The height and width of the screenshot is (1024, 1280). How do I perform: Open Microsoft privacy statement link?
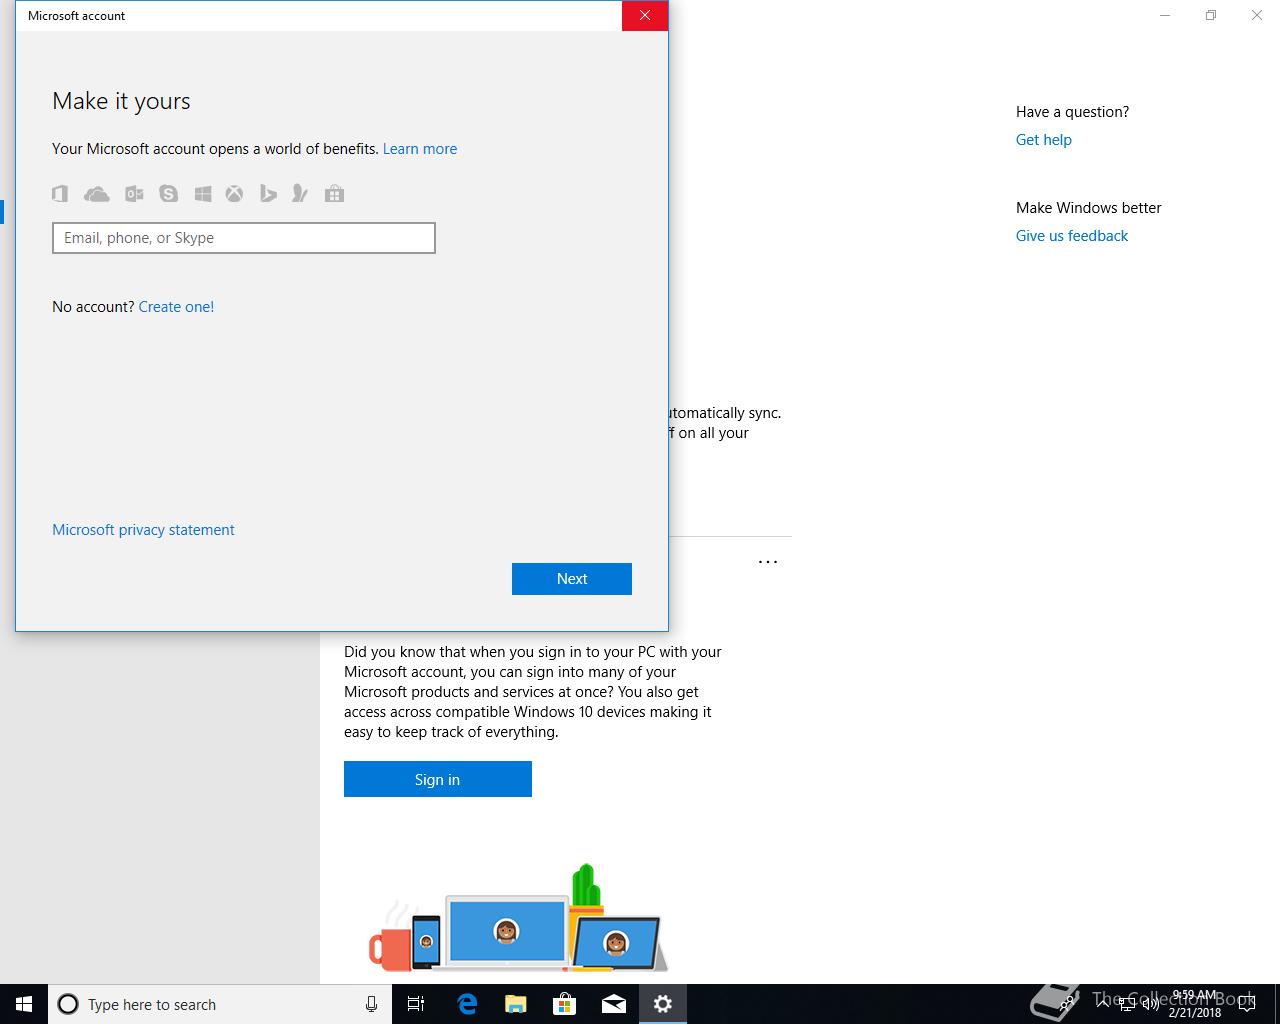tap(143, 530)
